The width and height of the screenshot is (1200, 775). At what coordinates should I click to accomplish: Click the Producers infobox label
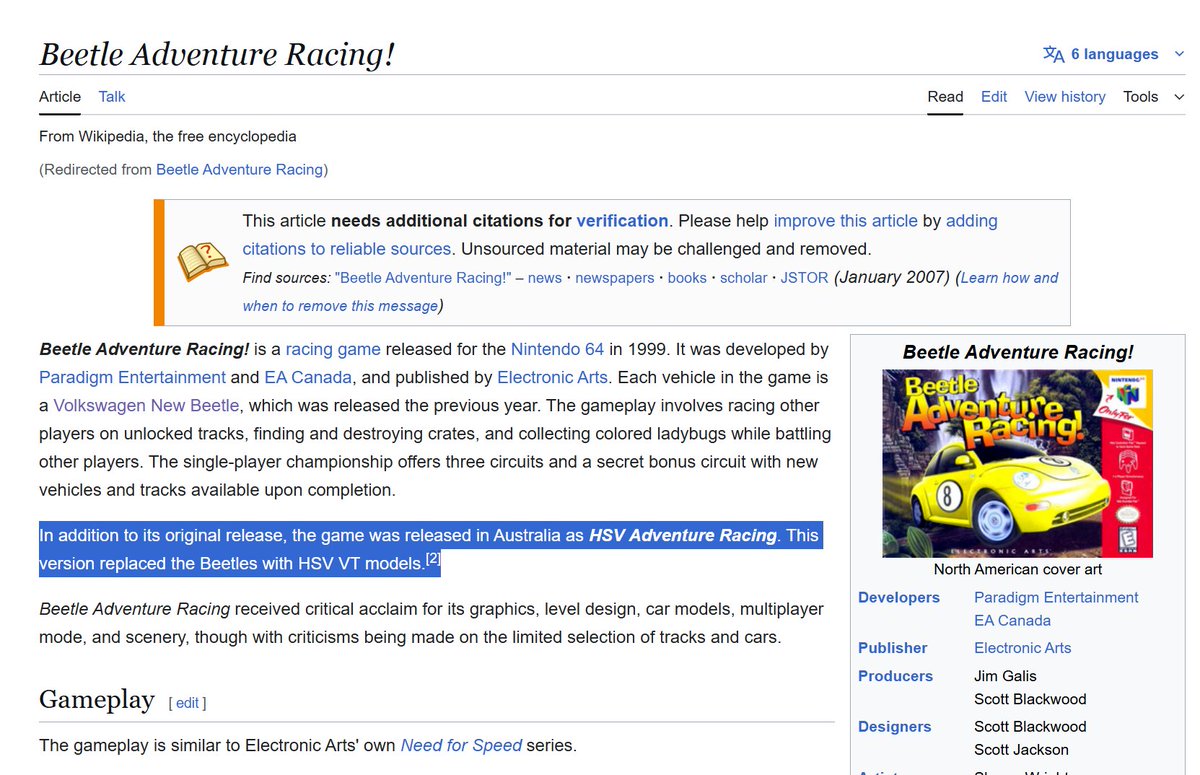click(x=895, y=676)
